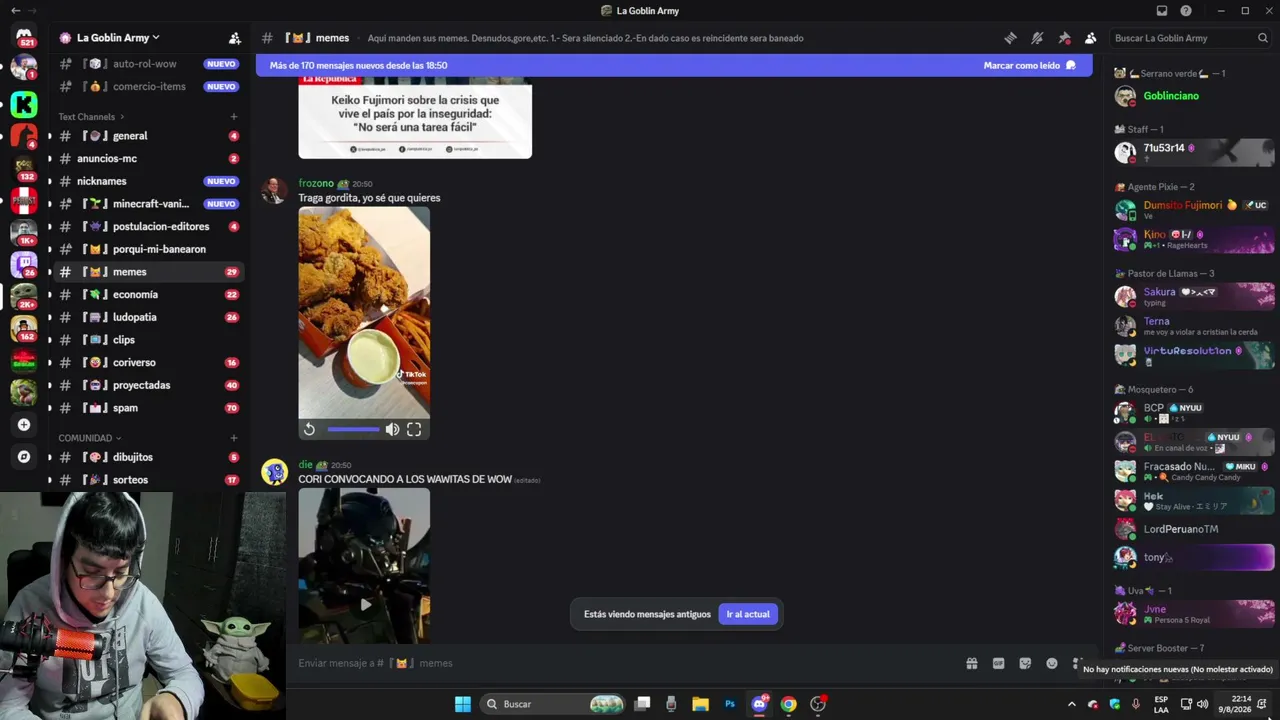
Task: Show hidden system tray icons
Action: click(x=1072, y=704)
